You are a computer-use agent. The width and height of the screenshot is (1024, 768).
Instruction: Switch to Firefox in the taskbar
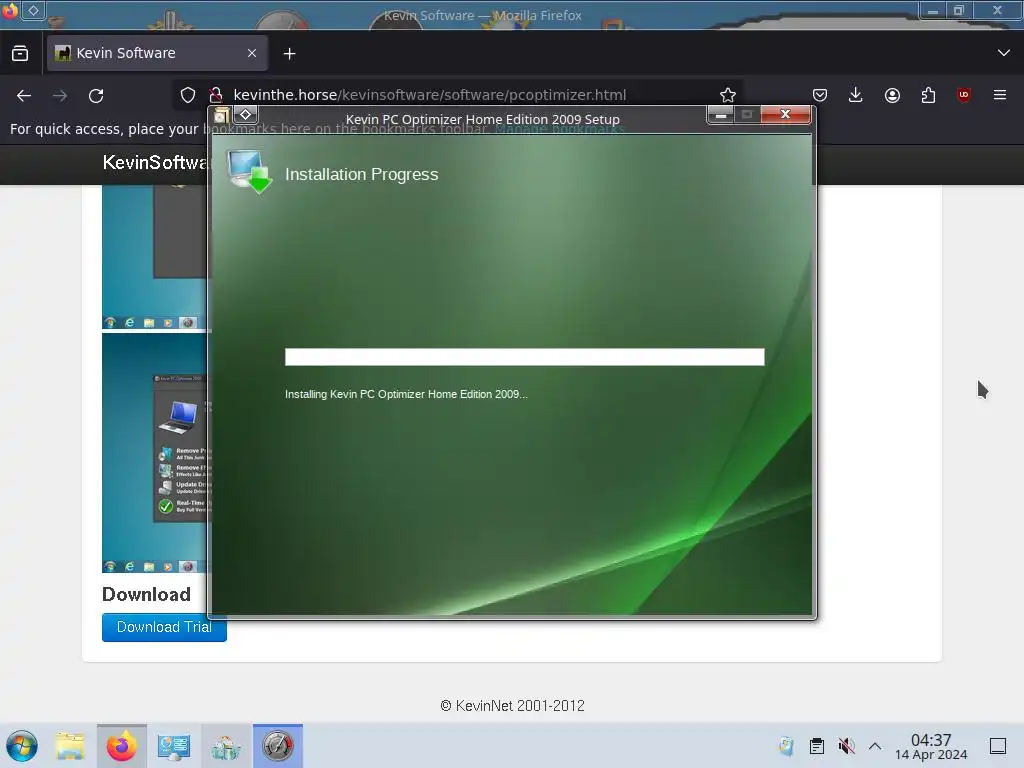point(121,746)
